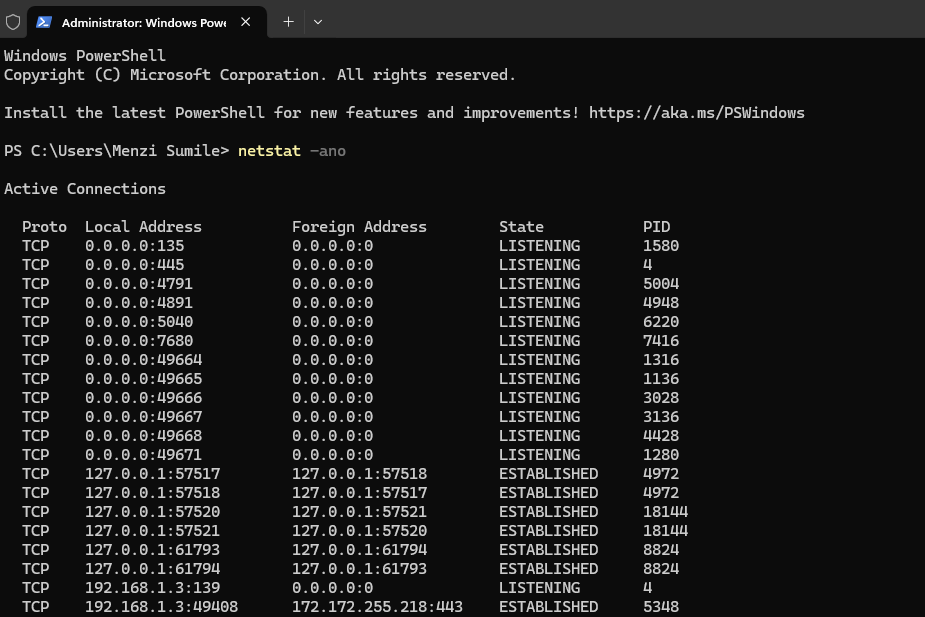Close the Administrator Windows PowerShell tab
Viewport: 925px width, 617px height.
246,21
